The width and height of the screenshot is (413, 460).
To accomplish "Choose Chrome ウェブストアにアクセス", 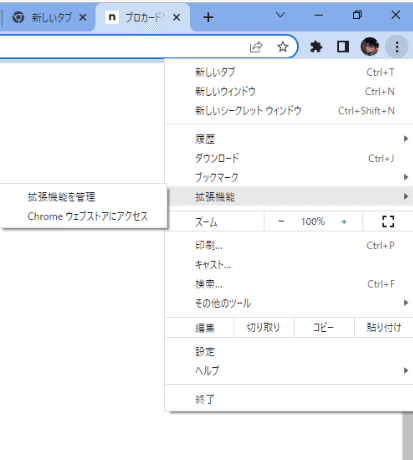I will [83, 216].
